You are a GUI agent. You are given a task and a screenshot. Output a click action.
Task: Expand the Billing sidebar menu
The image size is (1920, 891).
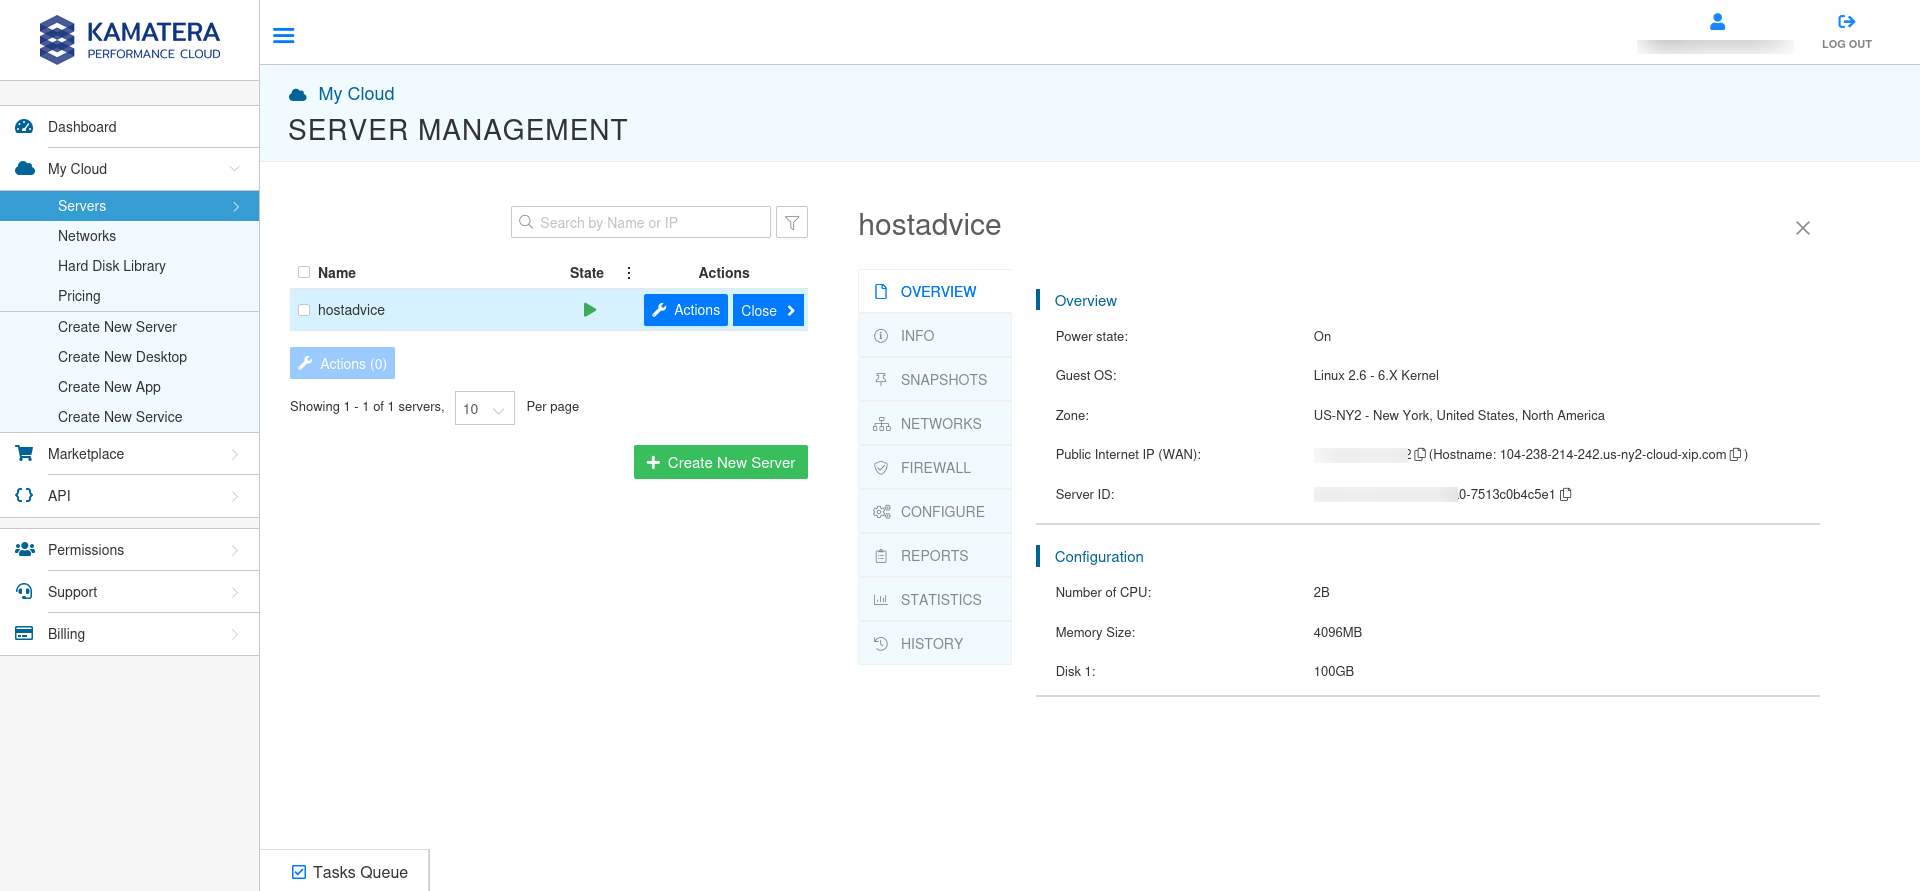pos(235,634)
